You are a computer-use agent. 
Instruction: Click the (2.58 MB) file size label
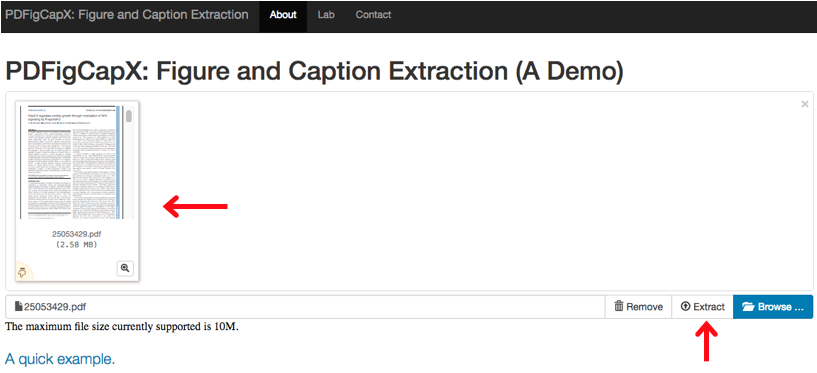click(x=77, y=244)
